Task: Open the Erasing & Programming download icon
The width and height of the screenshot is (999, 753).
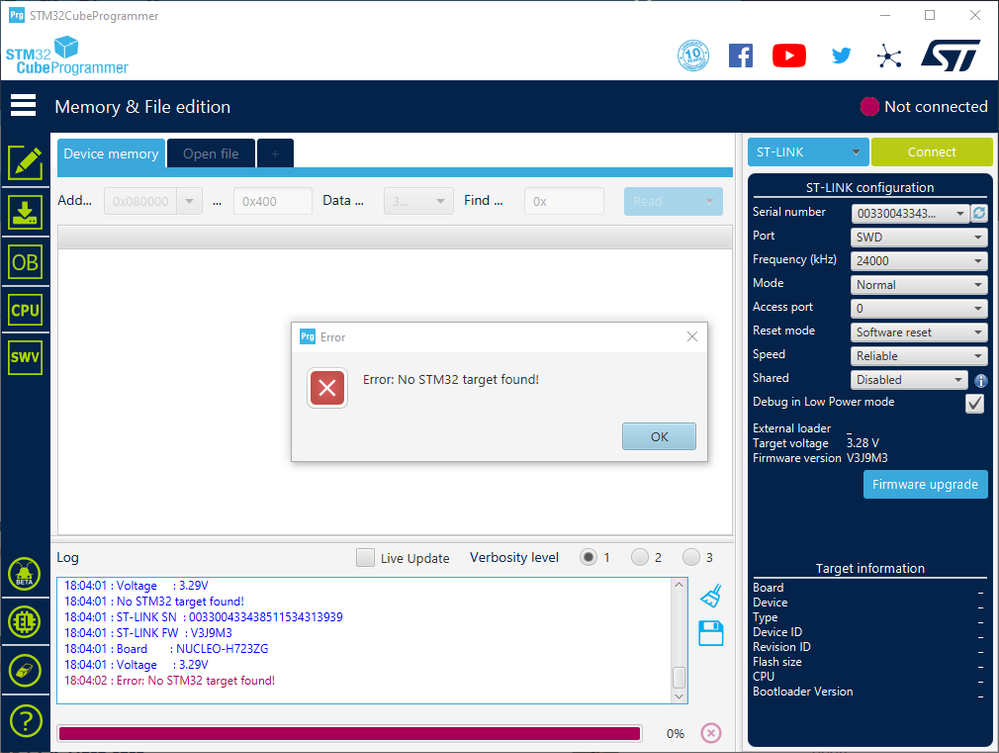Action: 25,212
